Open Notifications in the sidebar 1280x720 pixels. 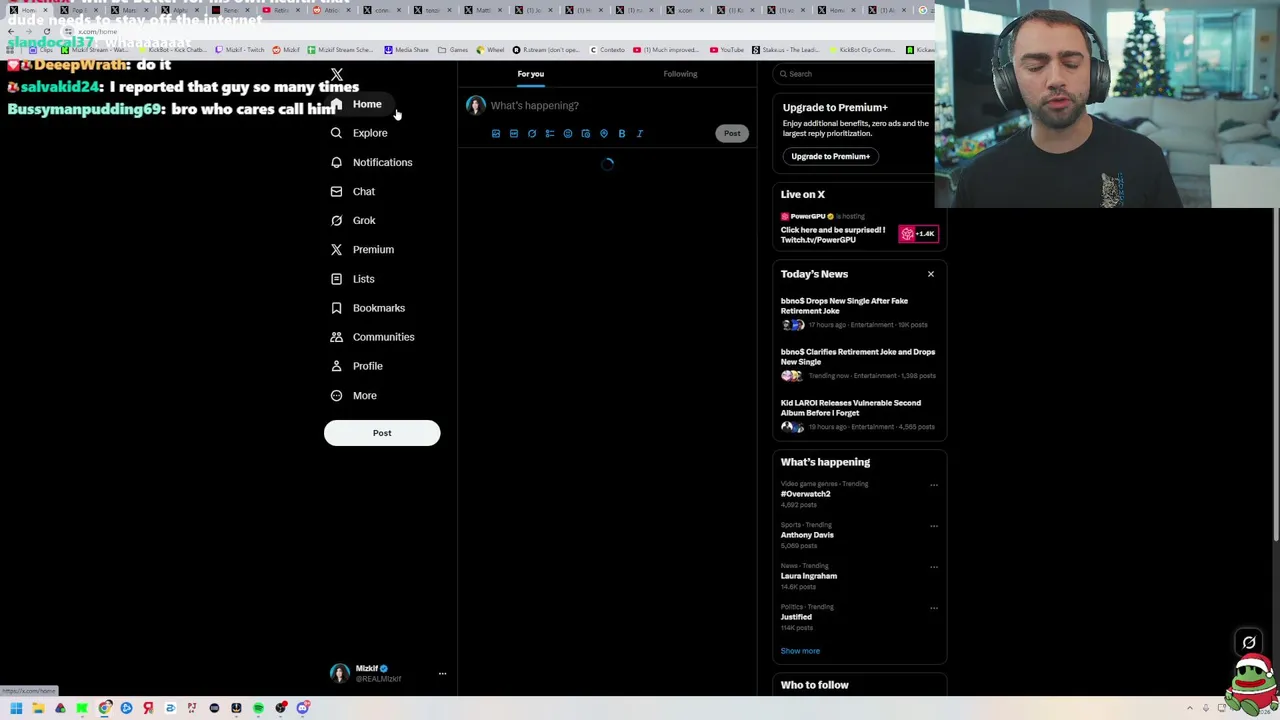tap(371, 162)
